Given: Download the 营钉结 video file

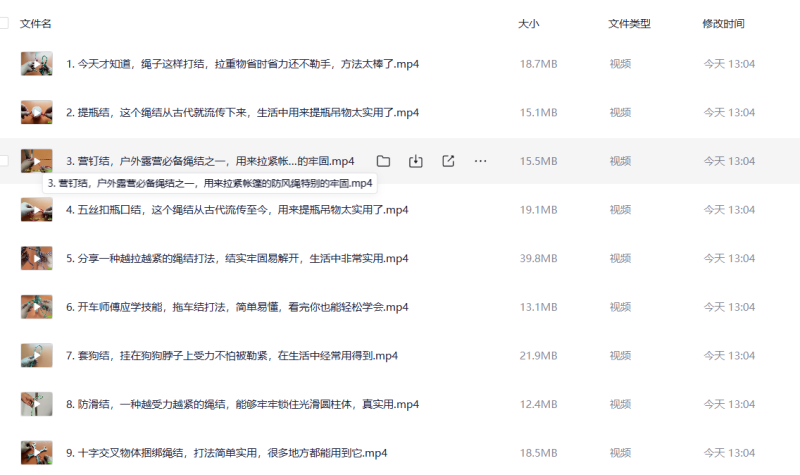Looking at the screenshot, I should coord(416,161).
